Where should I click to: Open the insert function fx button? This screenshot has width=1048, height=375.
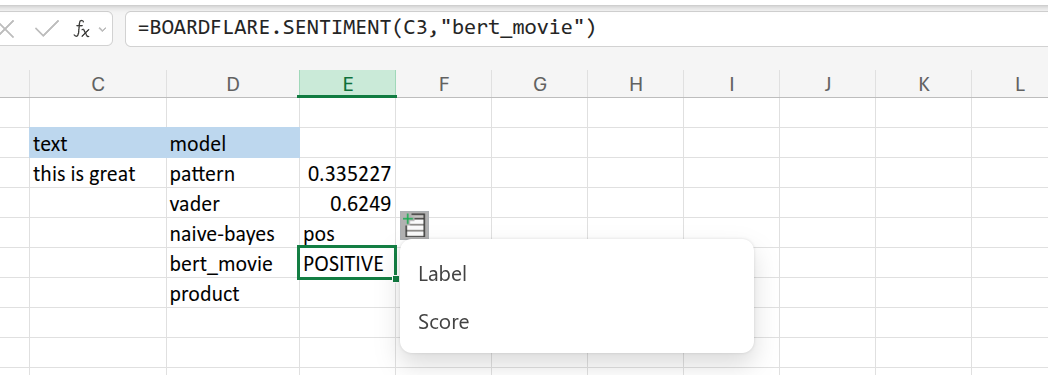[82, 29]
